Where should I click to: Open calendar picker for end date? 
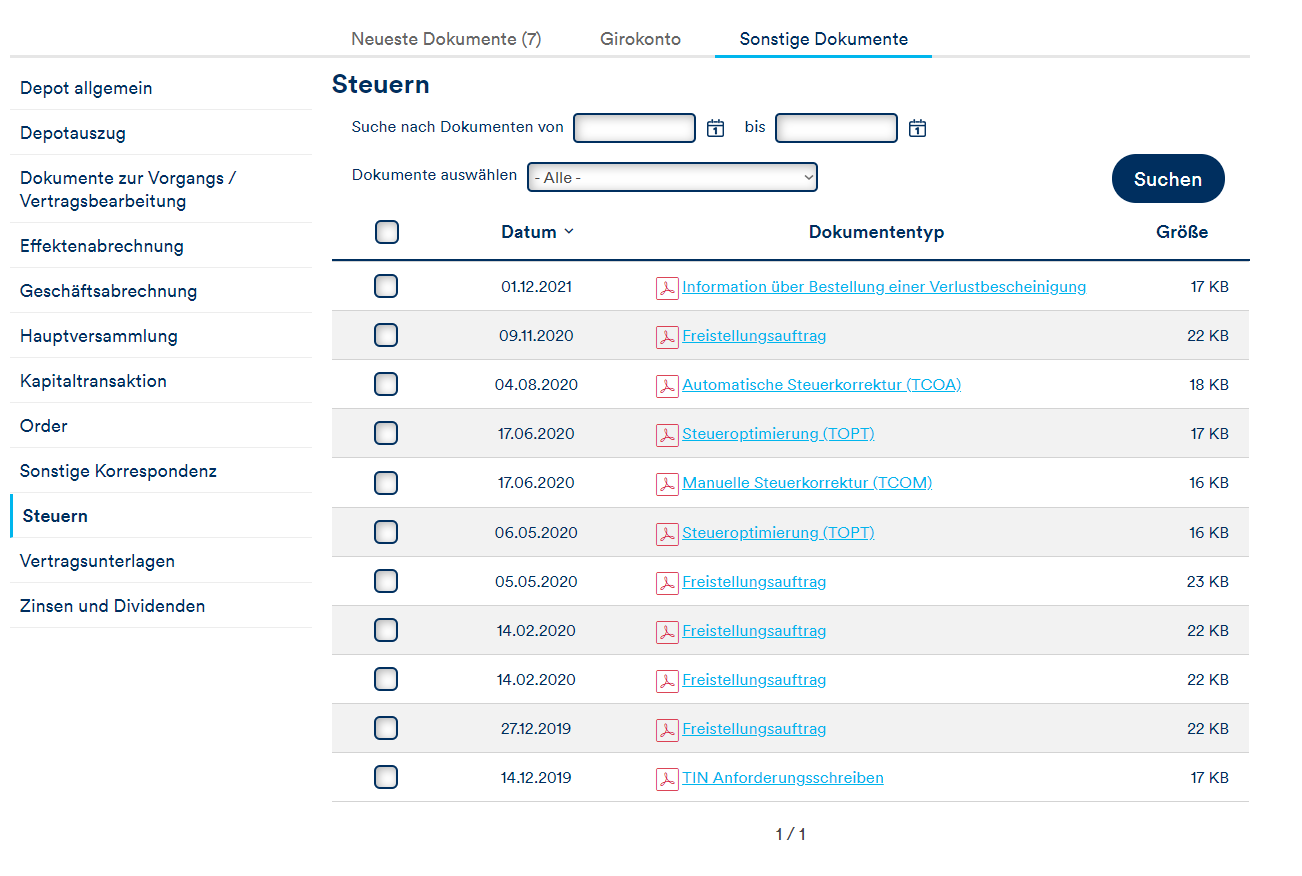click(x=917, y=128)
